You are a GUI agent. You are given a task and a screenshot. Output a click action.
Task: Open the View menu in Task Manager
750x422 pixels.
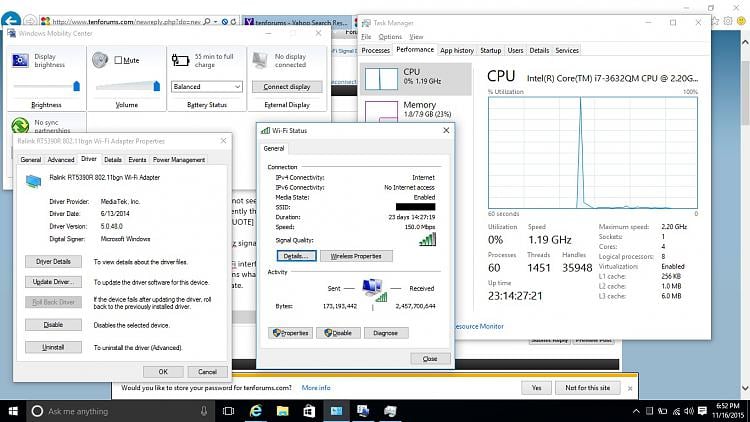[x=416, y=37]
